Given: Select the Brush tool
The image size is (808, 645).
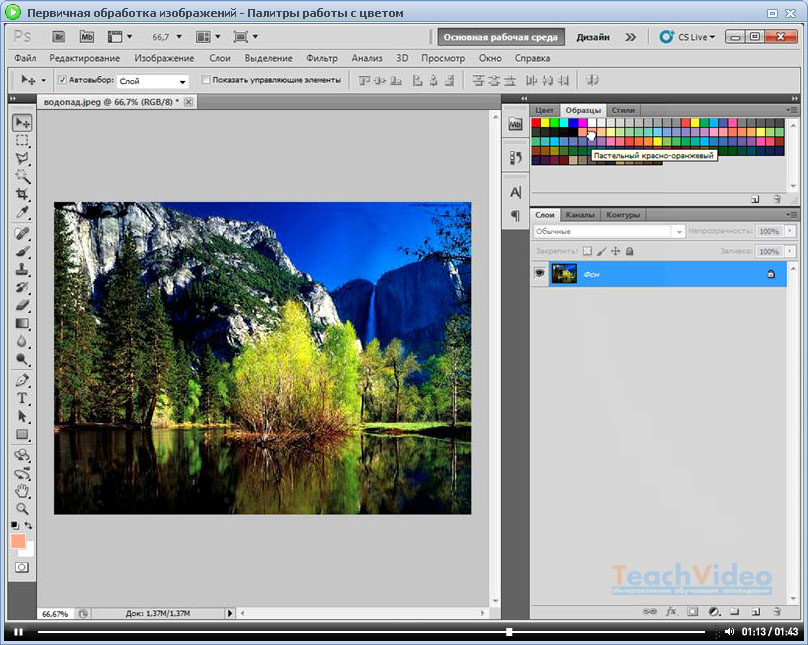Looking at the screenshot, I should [22, 252].
